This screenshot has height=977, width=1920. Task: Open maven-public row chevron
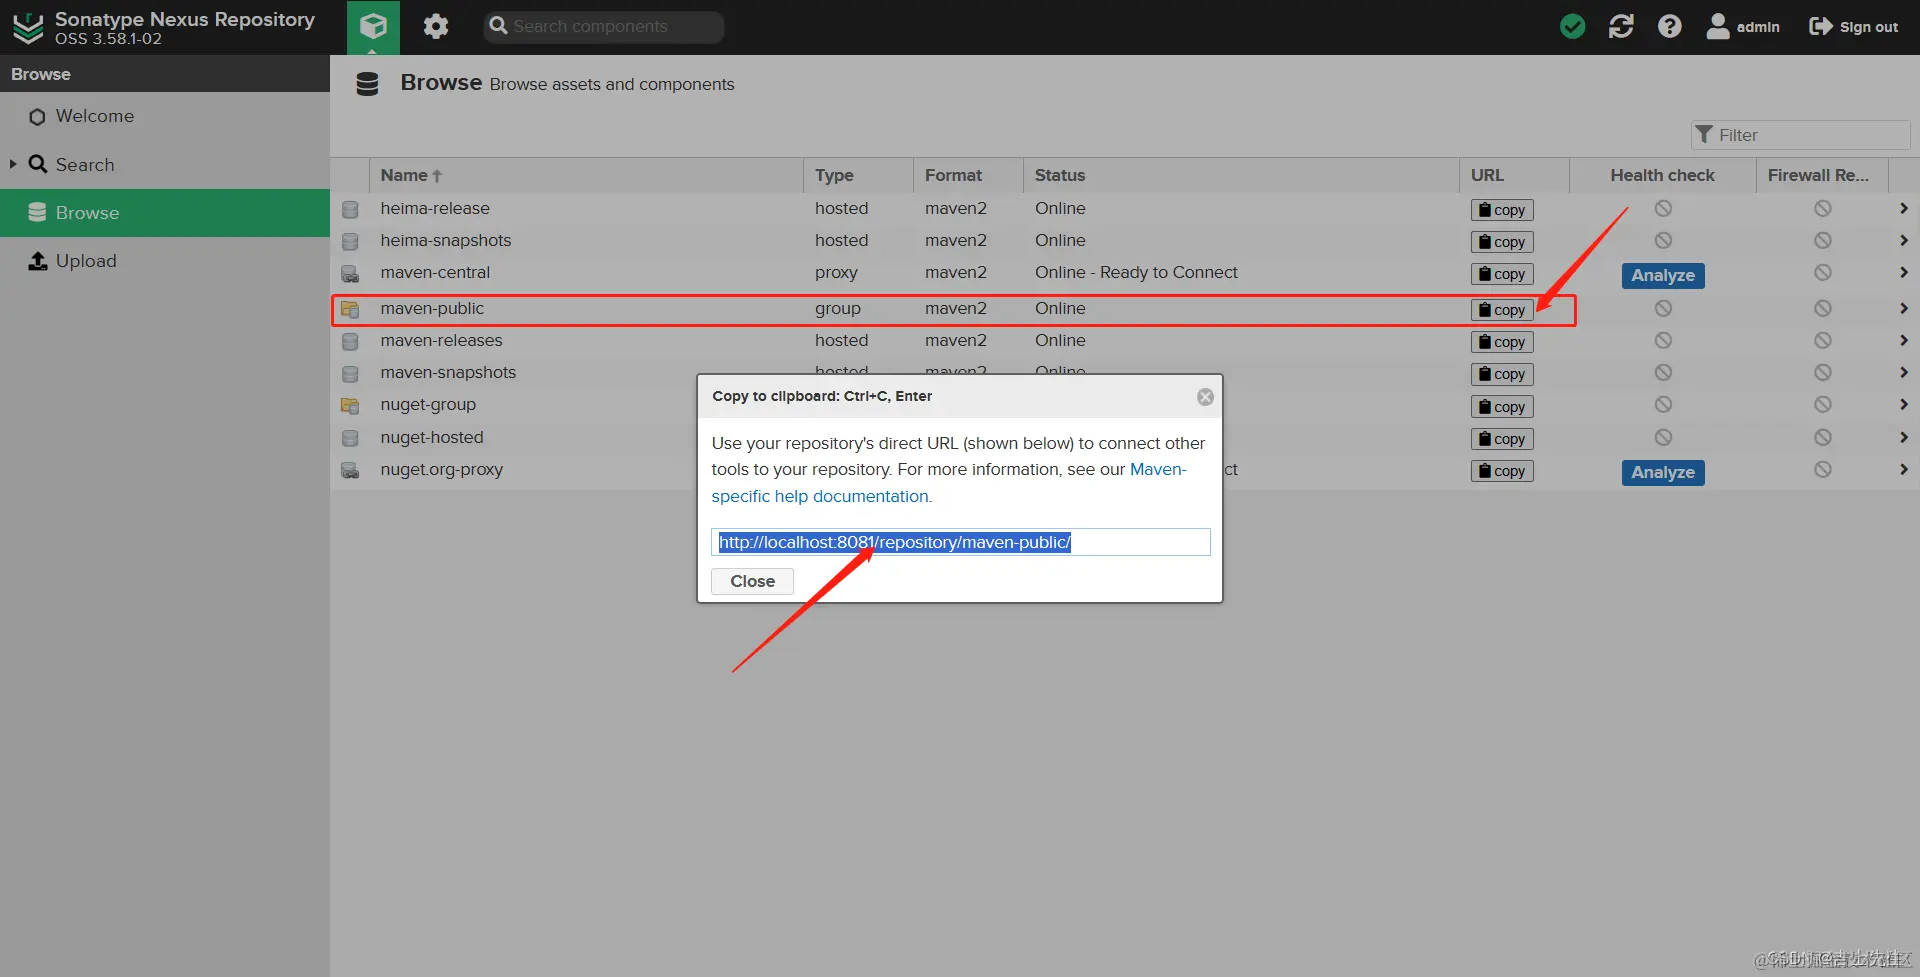(x=1903, y=308)
